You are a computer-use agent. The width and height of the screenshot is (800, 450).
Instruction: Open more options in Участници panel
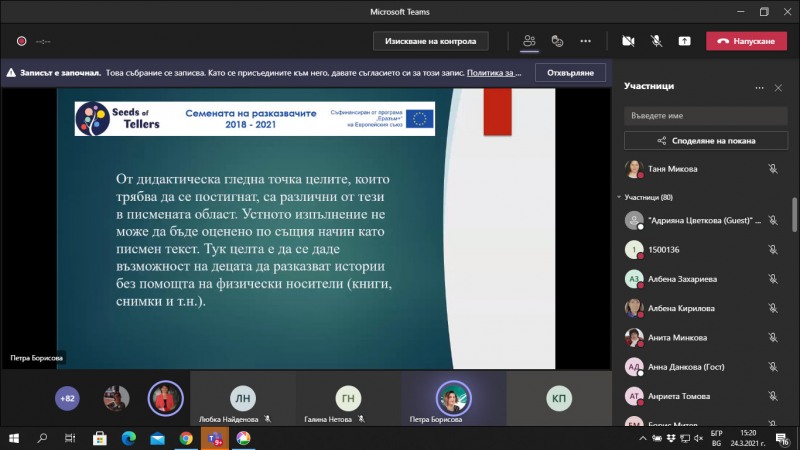tap(759, 87)
